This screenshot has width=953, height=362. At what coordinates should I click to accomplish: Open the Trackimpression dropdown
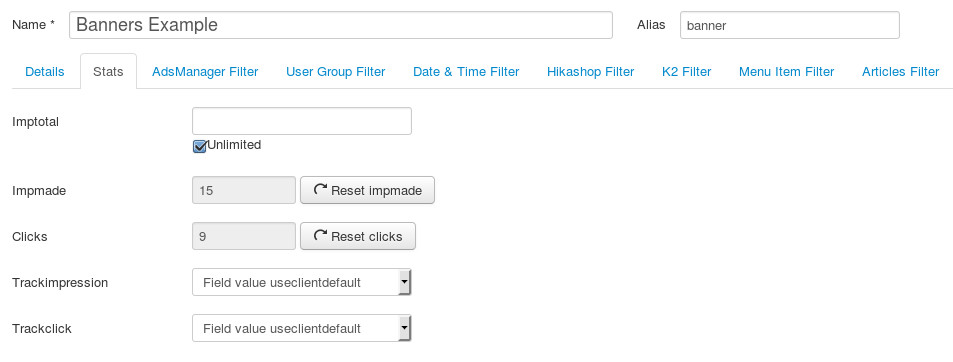[301, 282]
